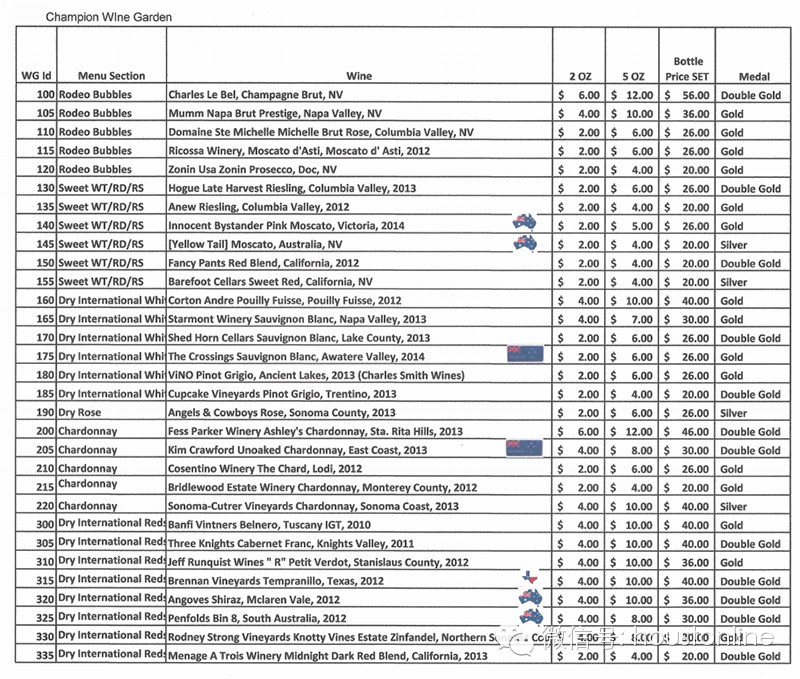Click the Australia flag beside Penfolds Bin 8
The image size is (800, 679).
(x=531, y=616)
